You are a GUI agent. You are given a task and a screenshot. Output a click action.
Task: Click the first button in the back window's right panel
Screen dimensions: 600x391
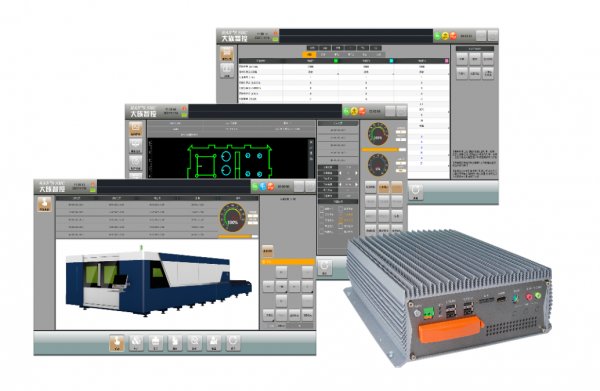[462, 59]
